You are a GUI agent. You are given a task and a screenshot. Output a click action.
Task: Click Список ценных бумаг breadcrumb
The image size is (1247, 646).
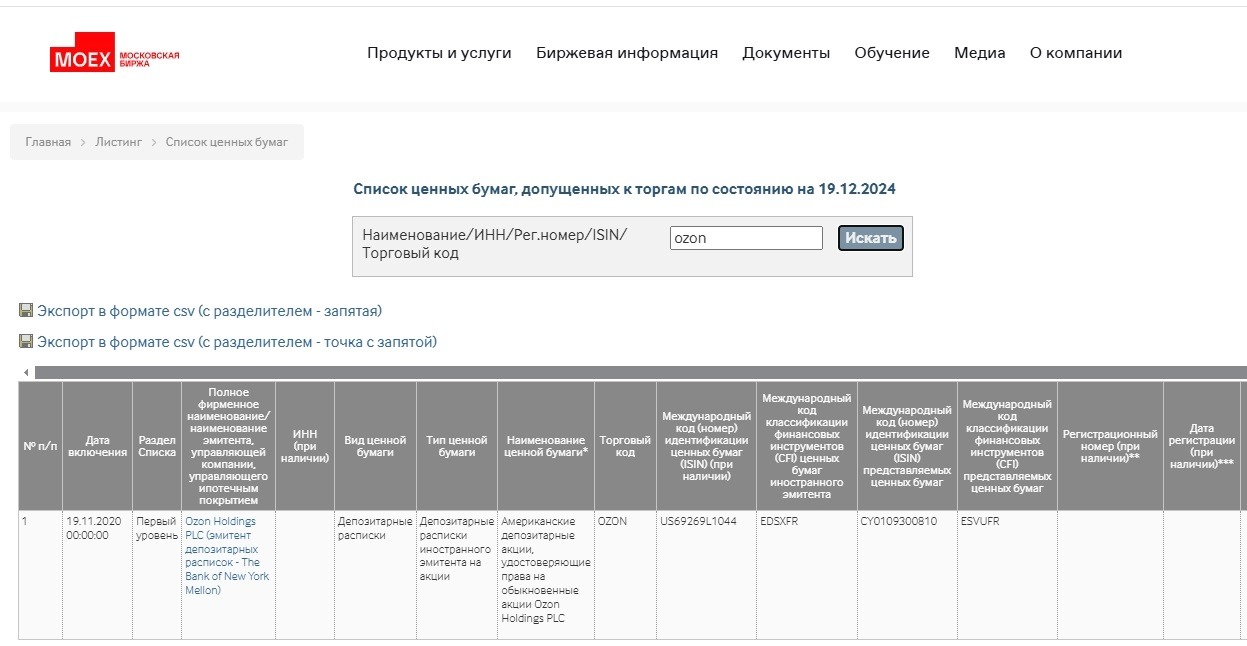tap(227, 142)
